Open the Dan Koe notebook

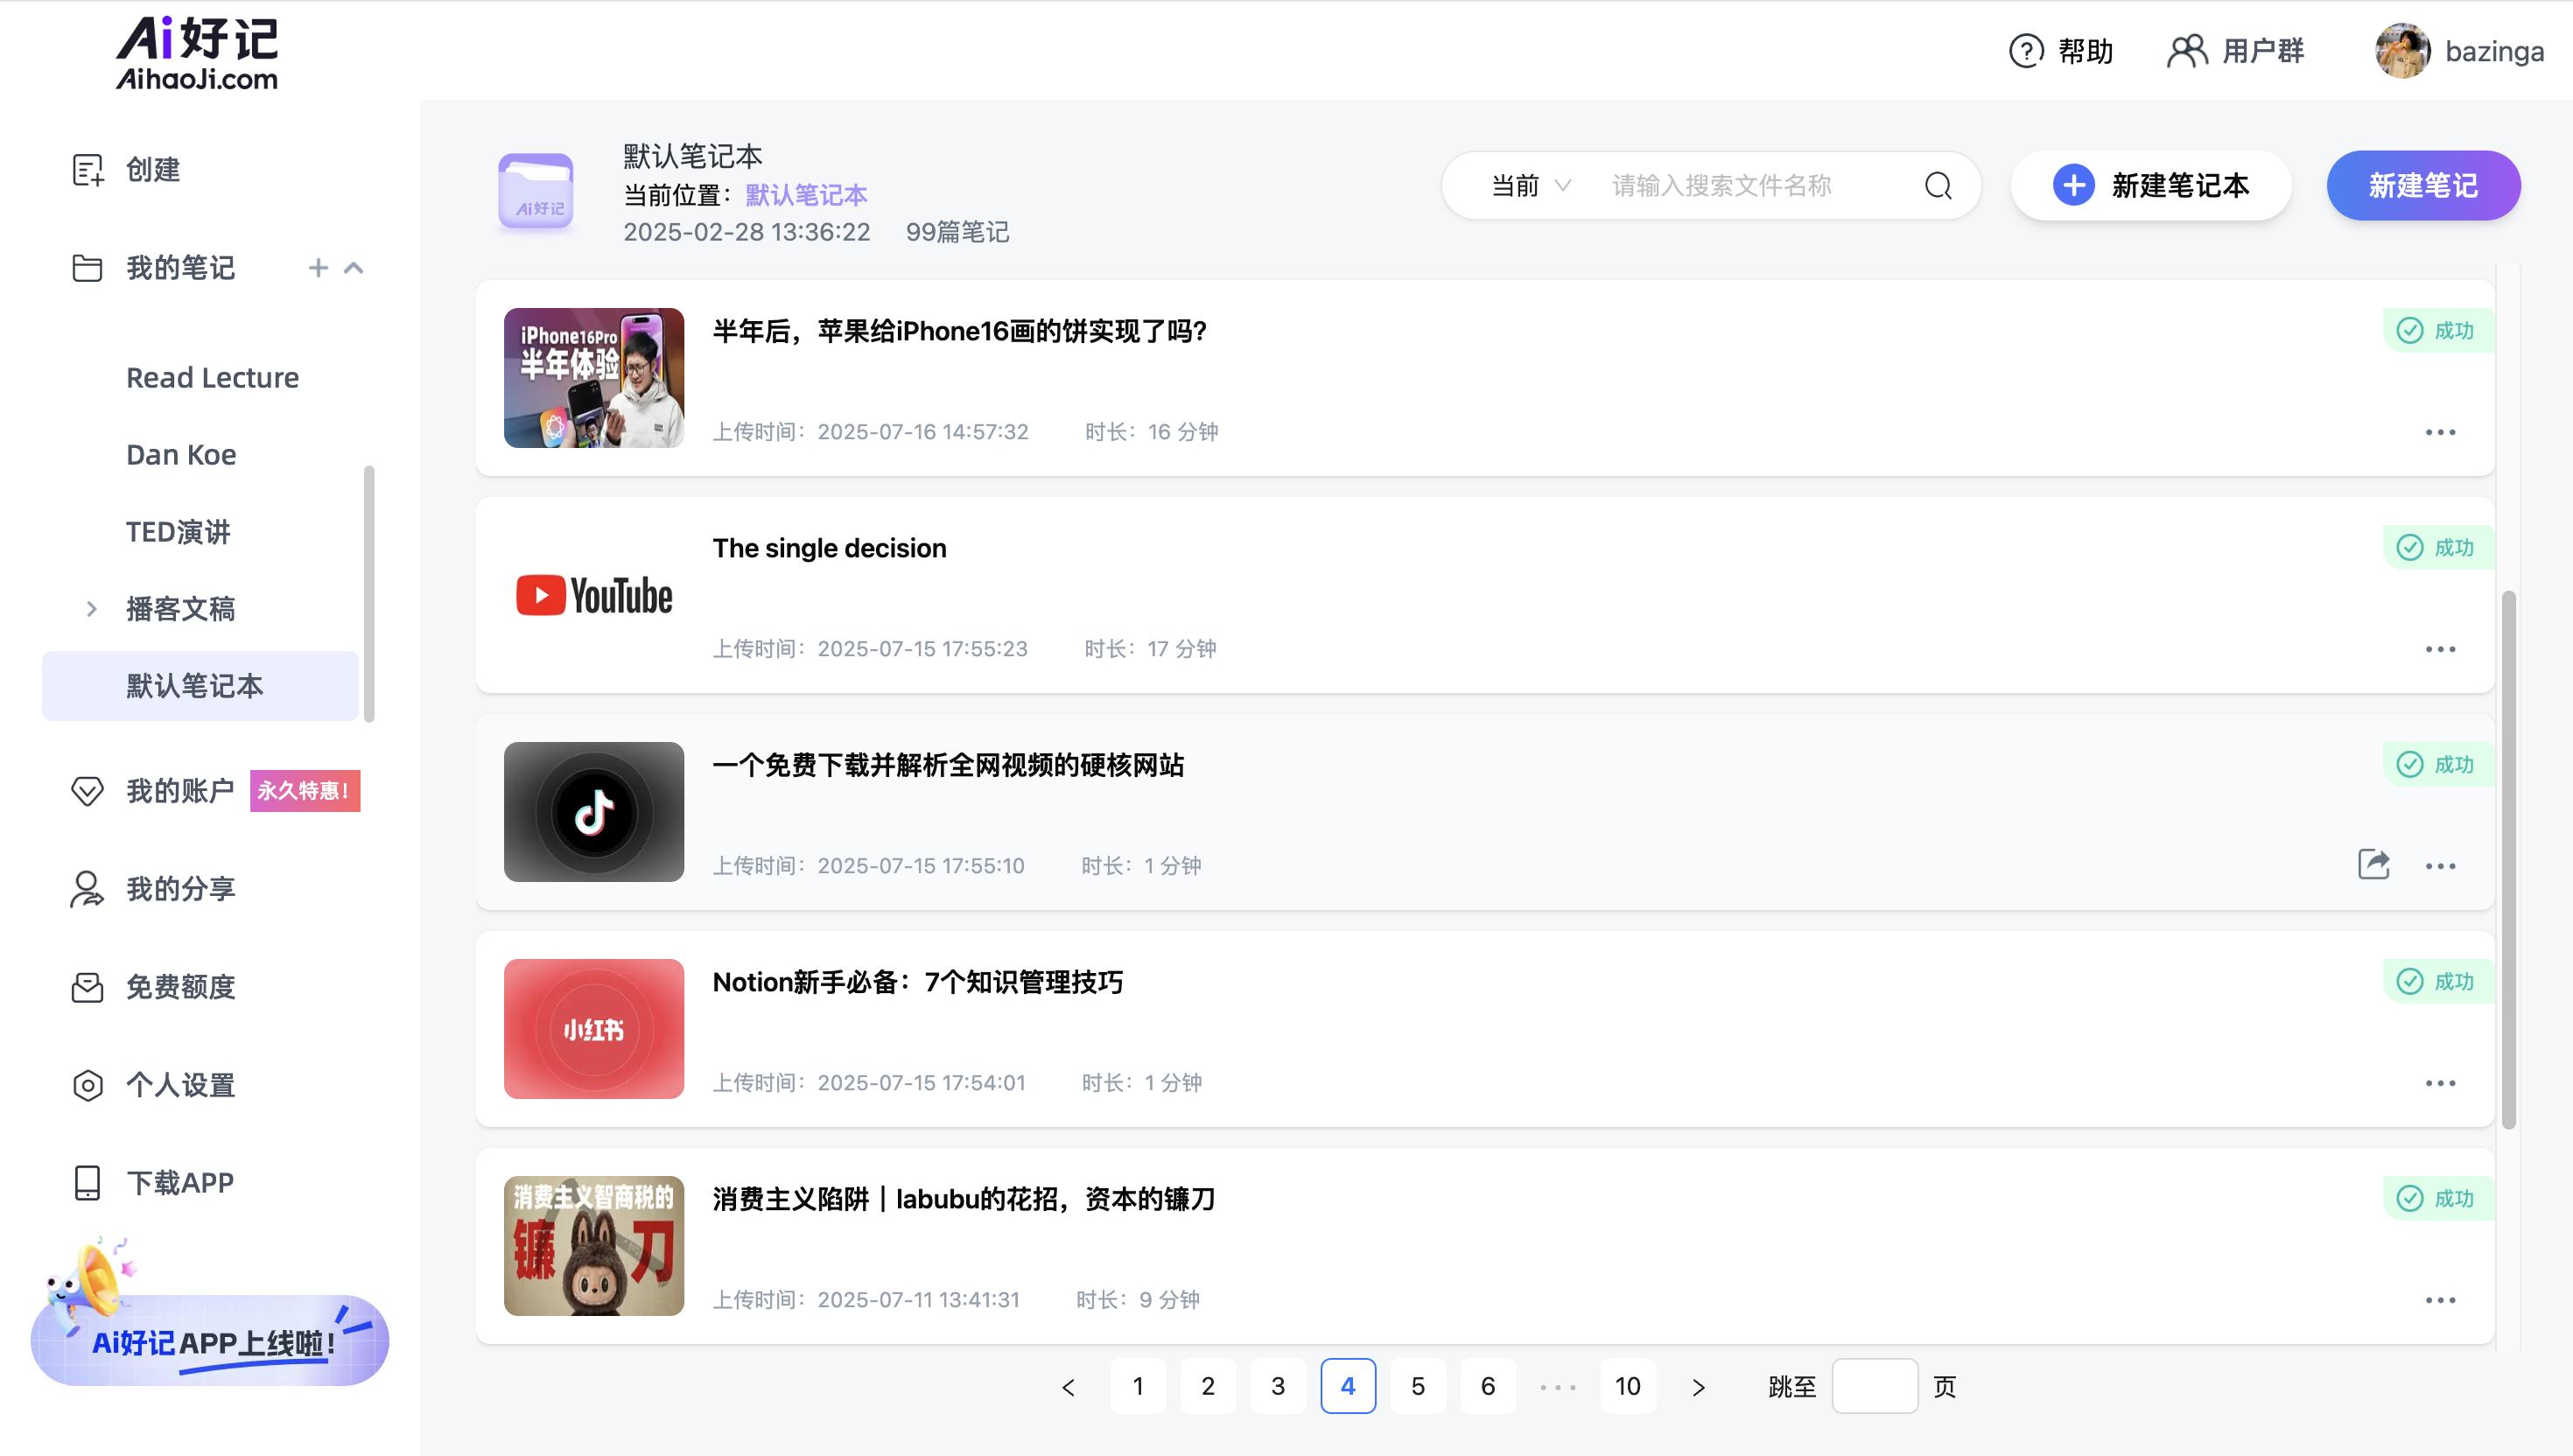181,455
